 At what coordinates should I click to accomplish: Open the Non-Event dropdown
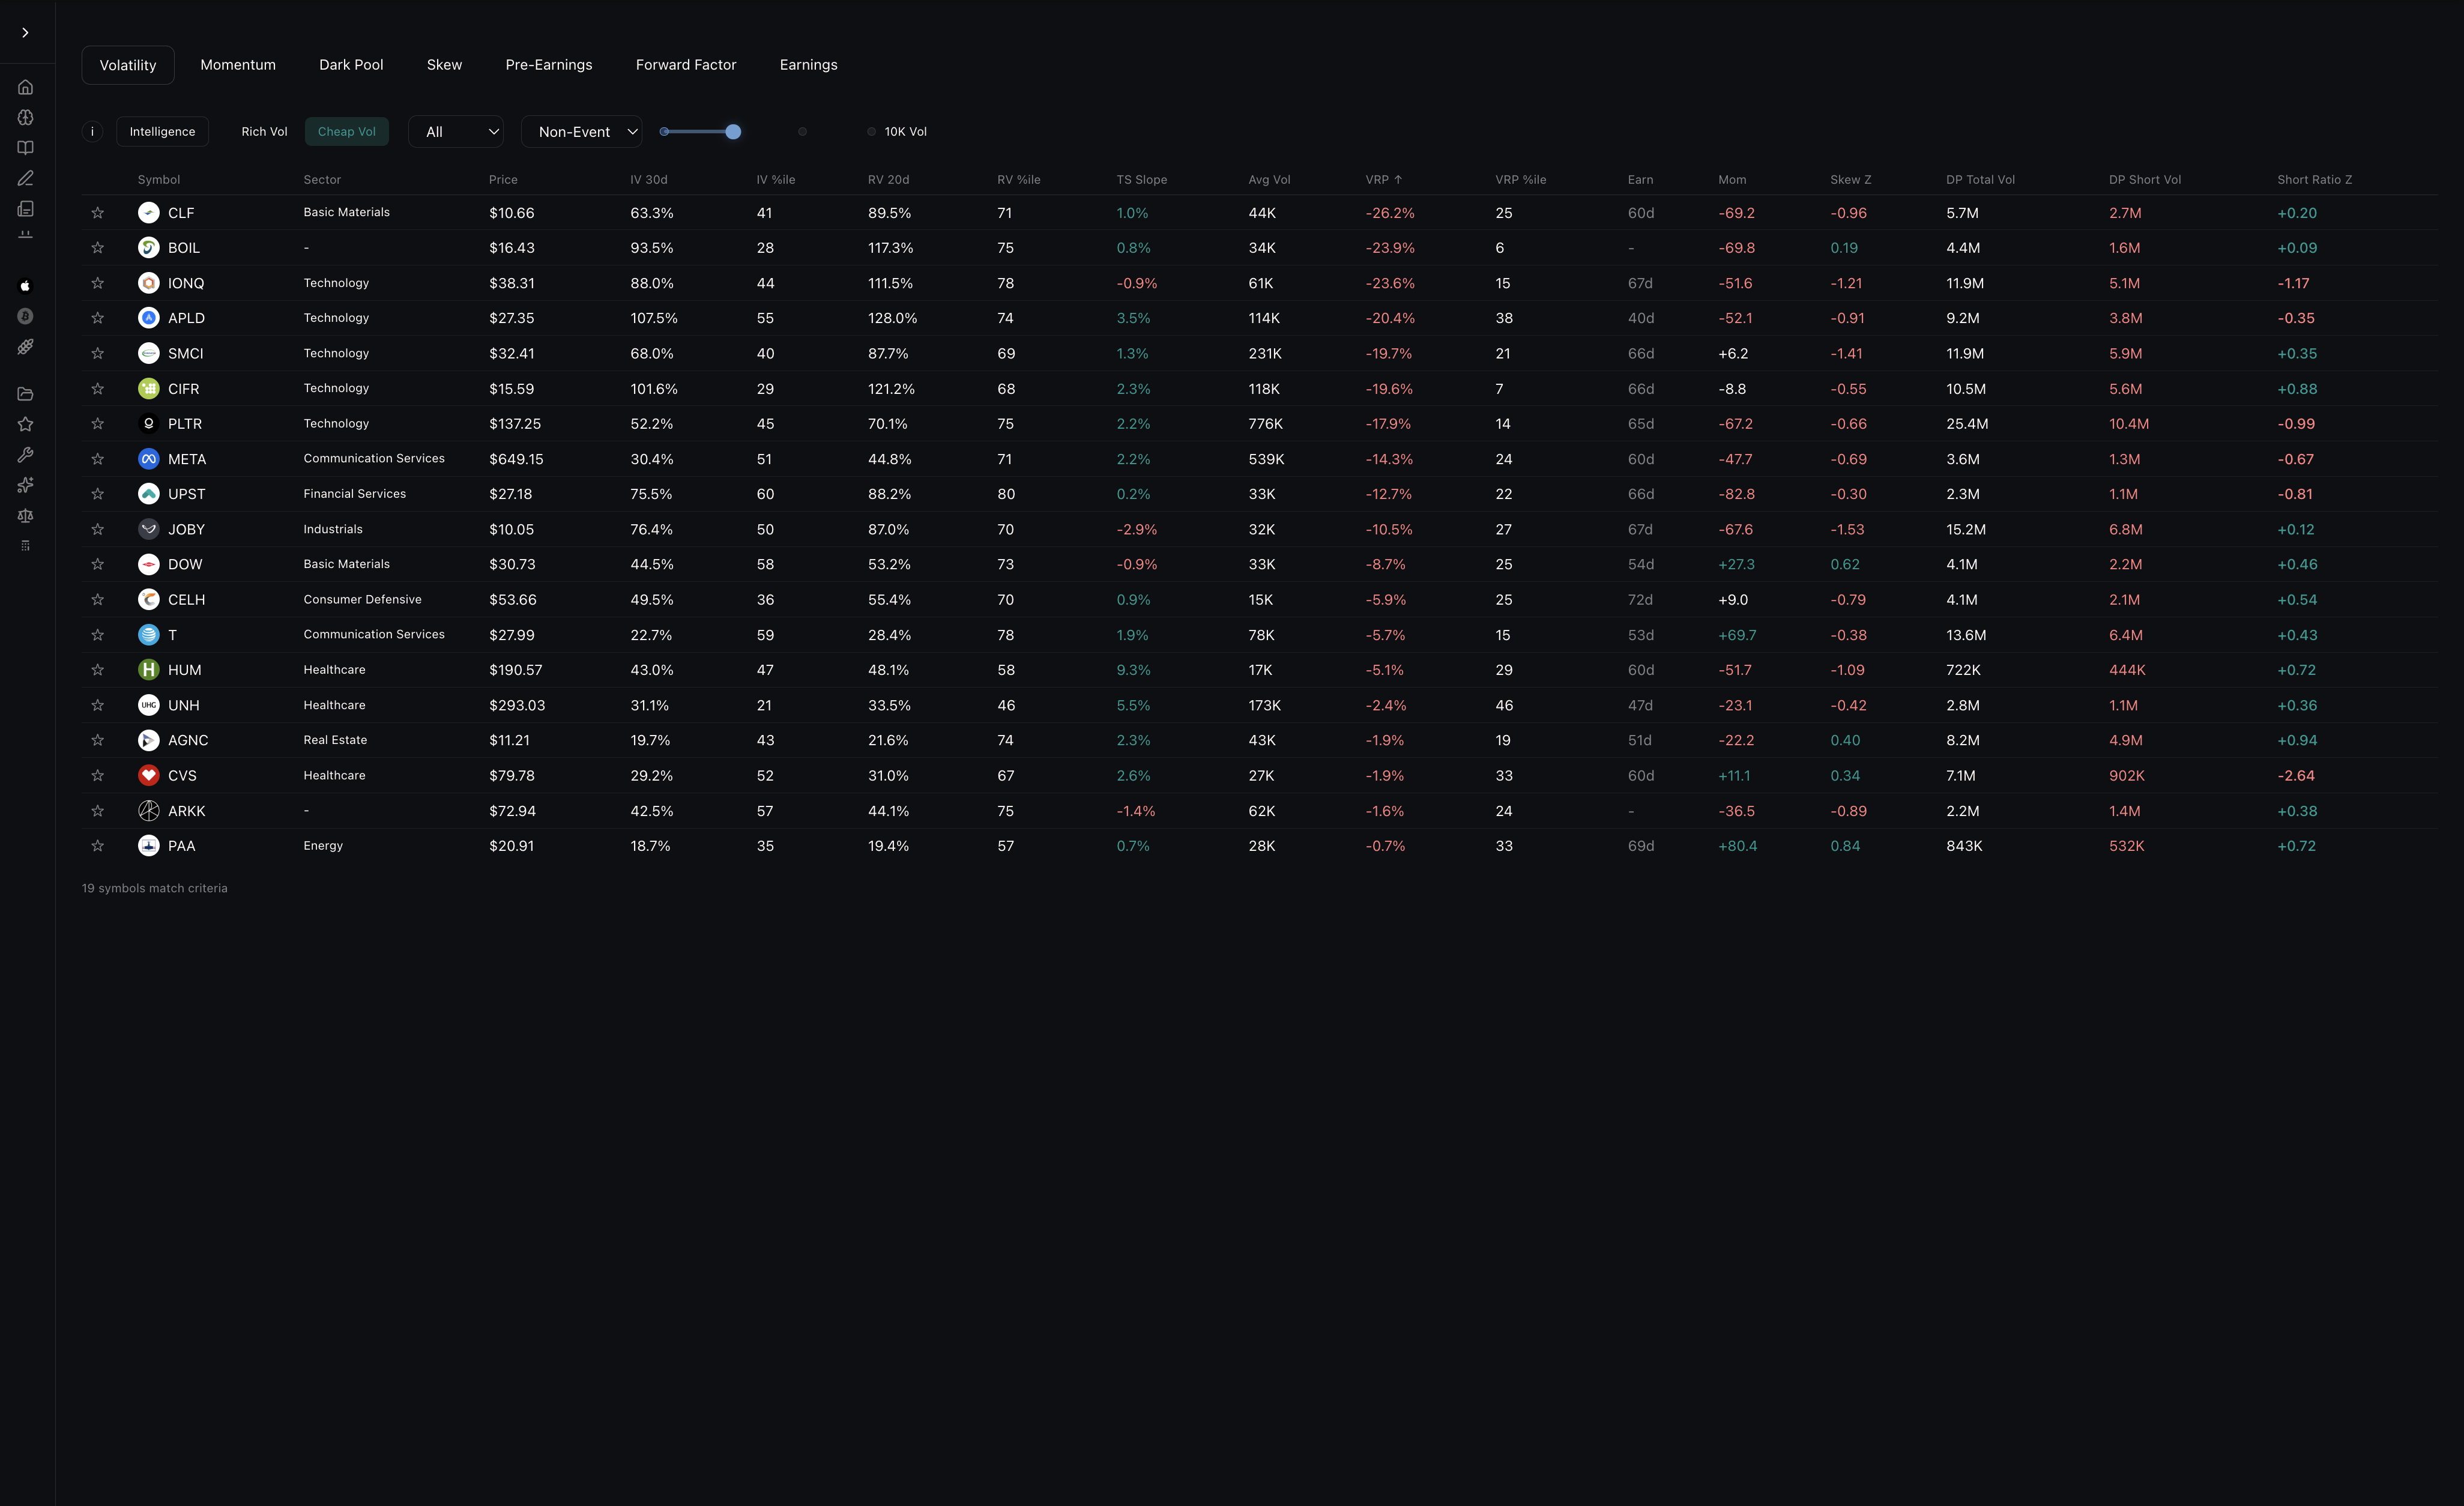(581, 131)
